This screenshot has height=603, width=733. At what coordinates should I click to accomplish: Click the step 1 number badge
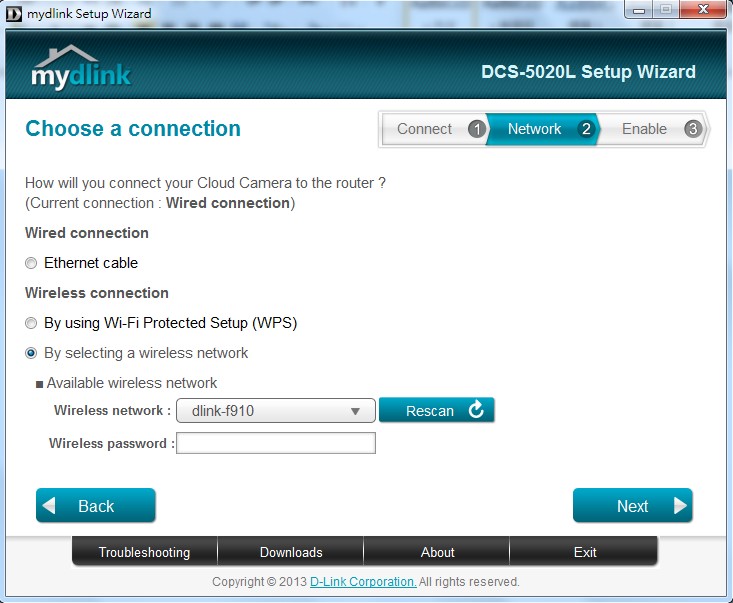tap(477, 129)
